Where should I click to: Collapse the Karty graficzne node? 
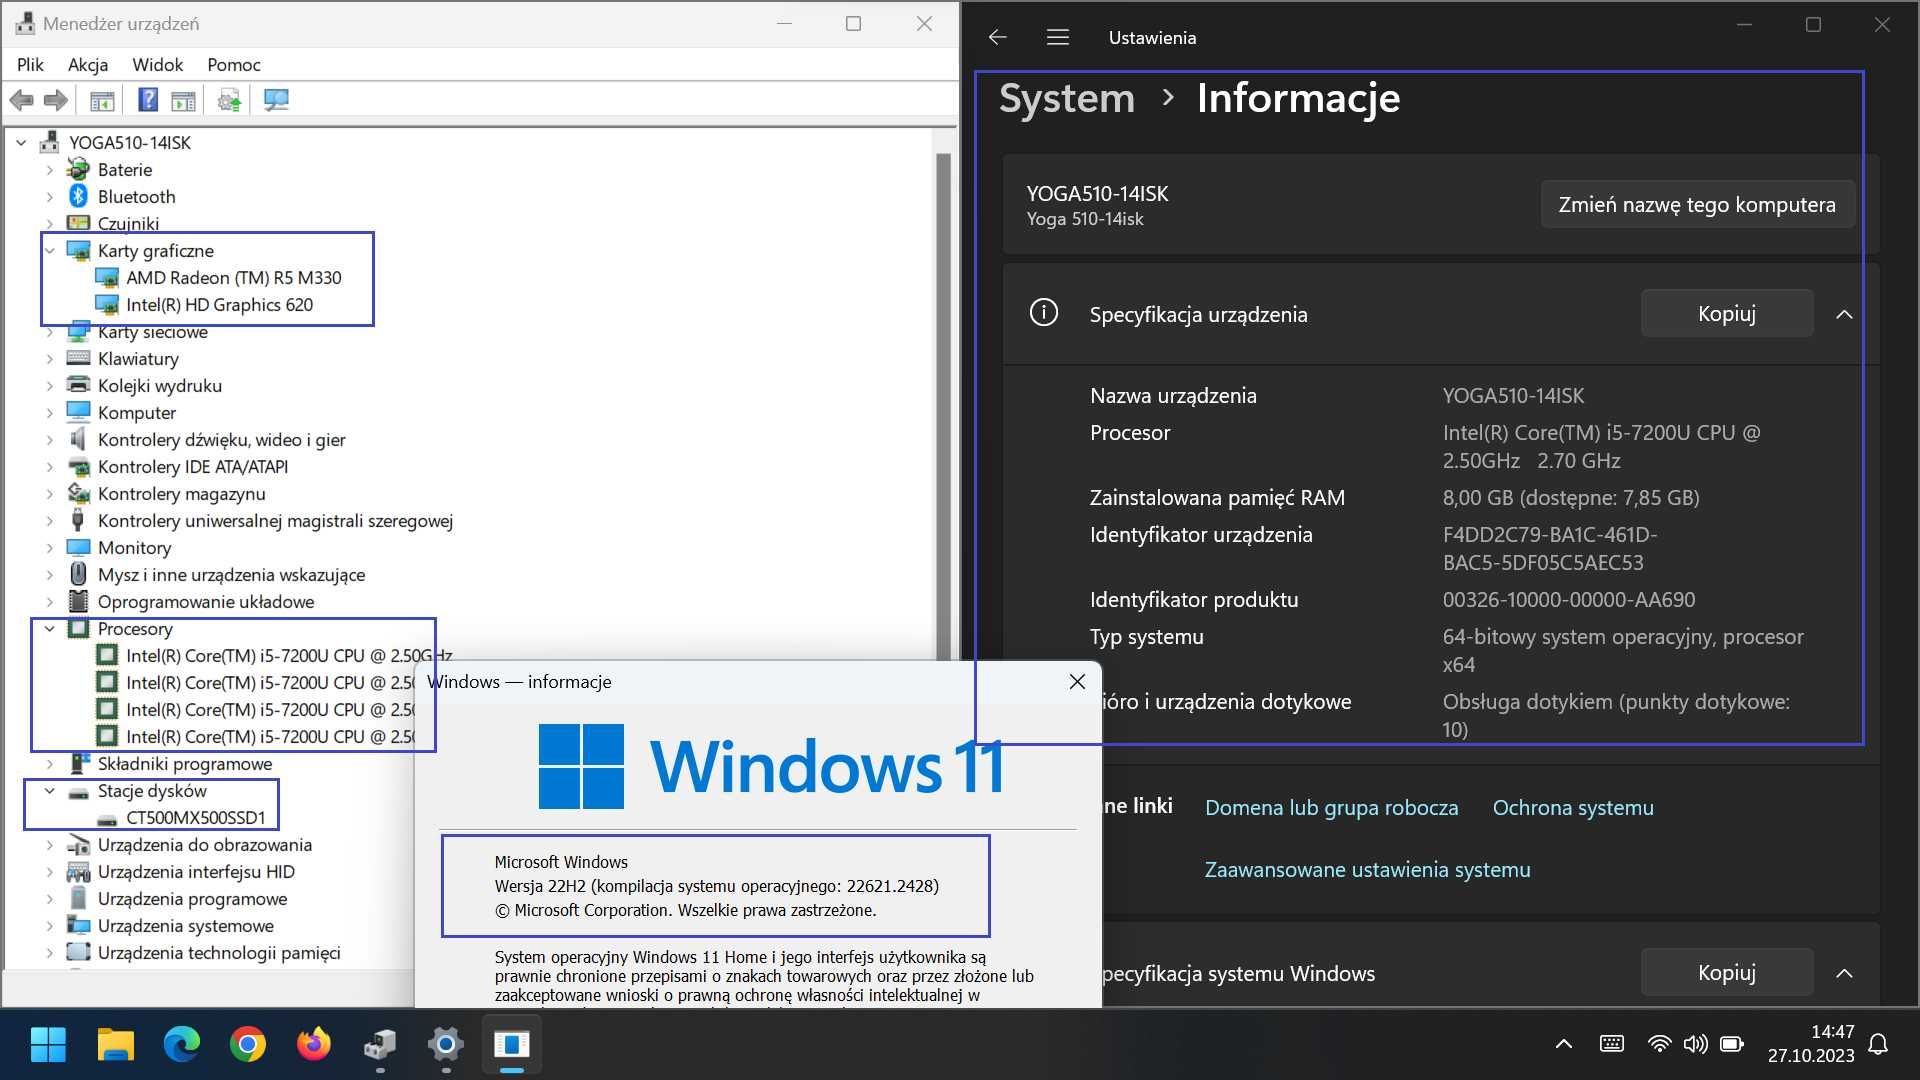pyautogui.click(x=49, y=251)
